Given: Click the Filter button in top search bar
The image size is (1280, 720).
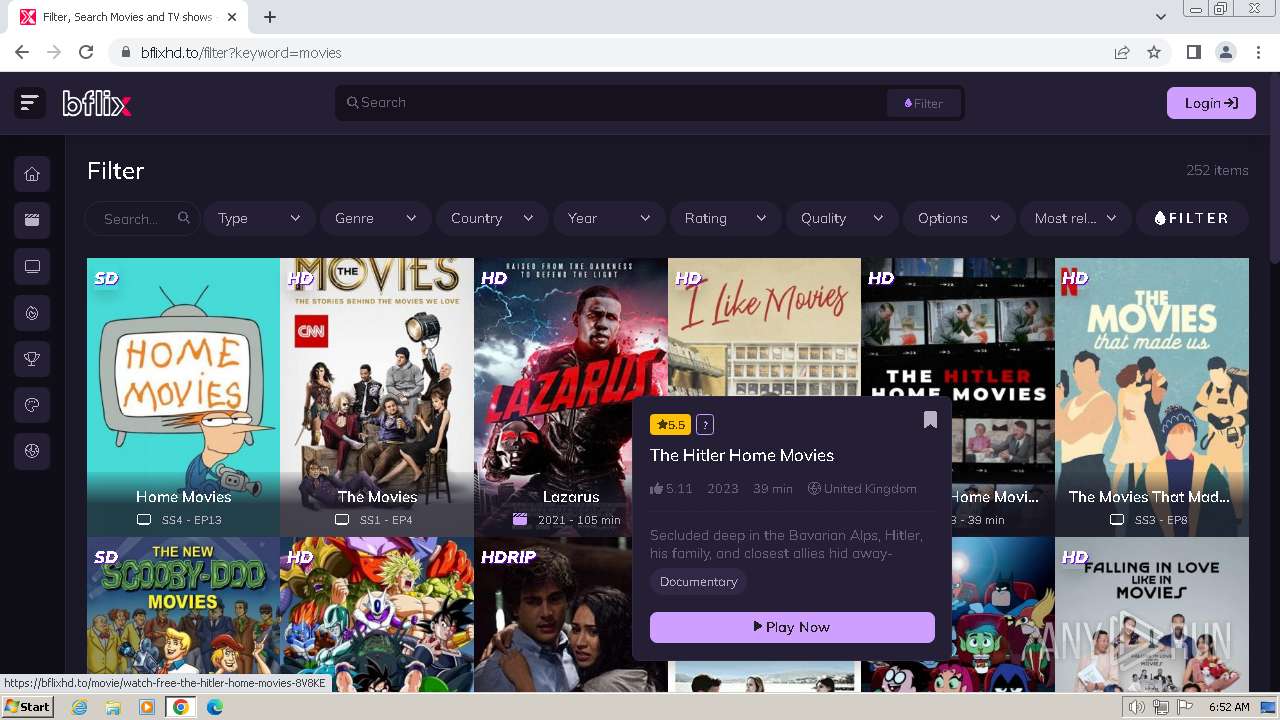Looking at the screenshot, I should pyautogui.click(x=923, y=103).
